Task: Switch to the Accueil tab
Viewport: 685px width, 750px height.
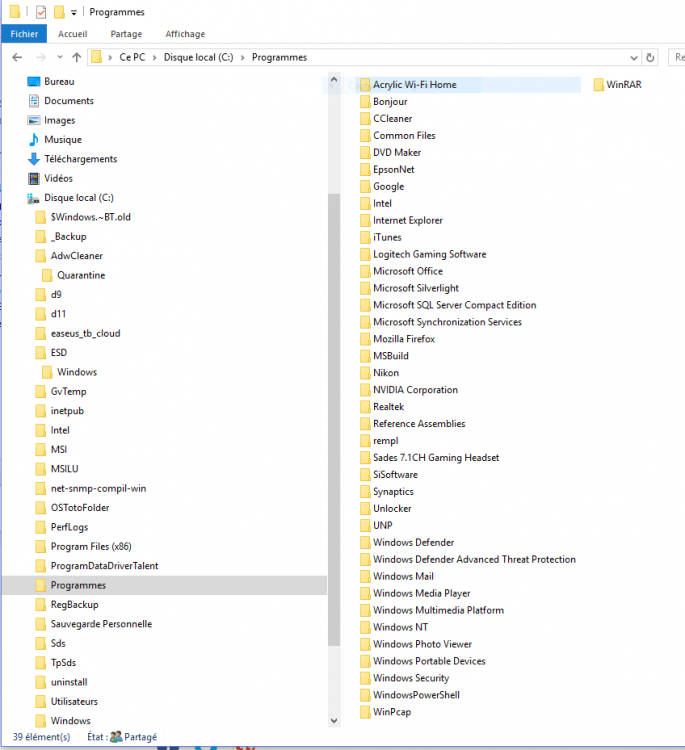Action: pos(73,34)
